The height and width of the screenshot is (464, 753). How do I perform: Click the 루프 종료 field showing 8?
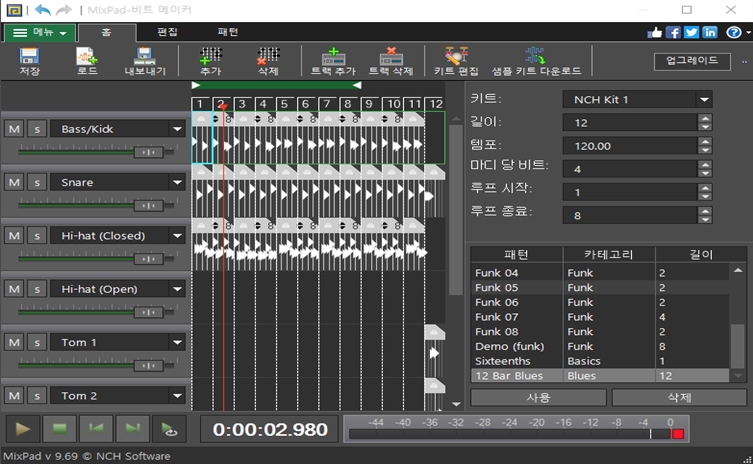[630, 215]
